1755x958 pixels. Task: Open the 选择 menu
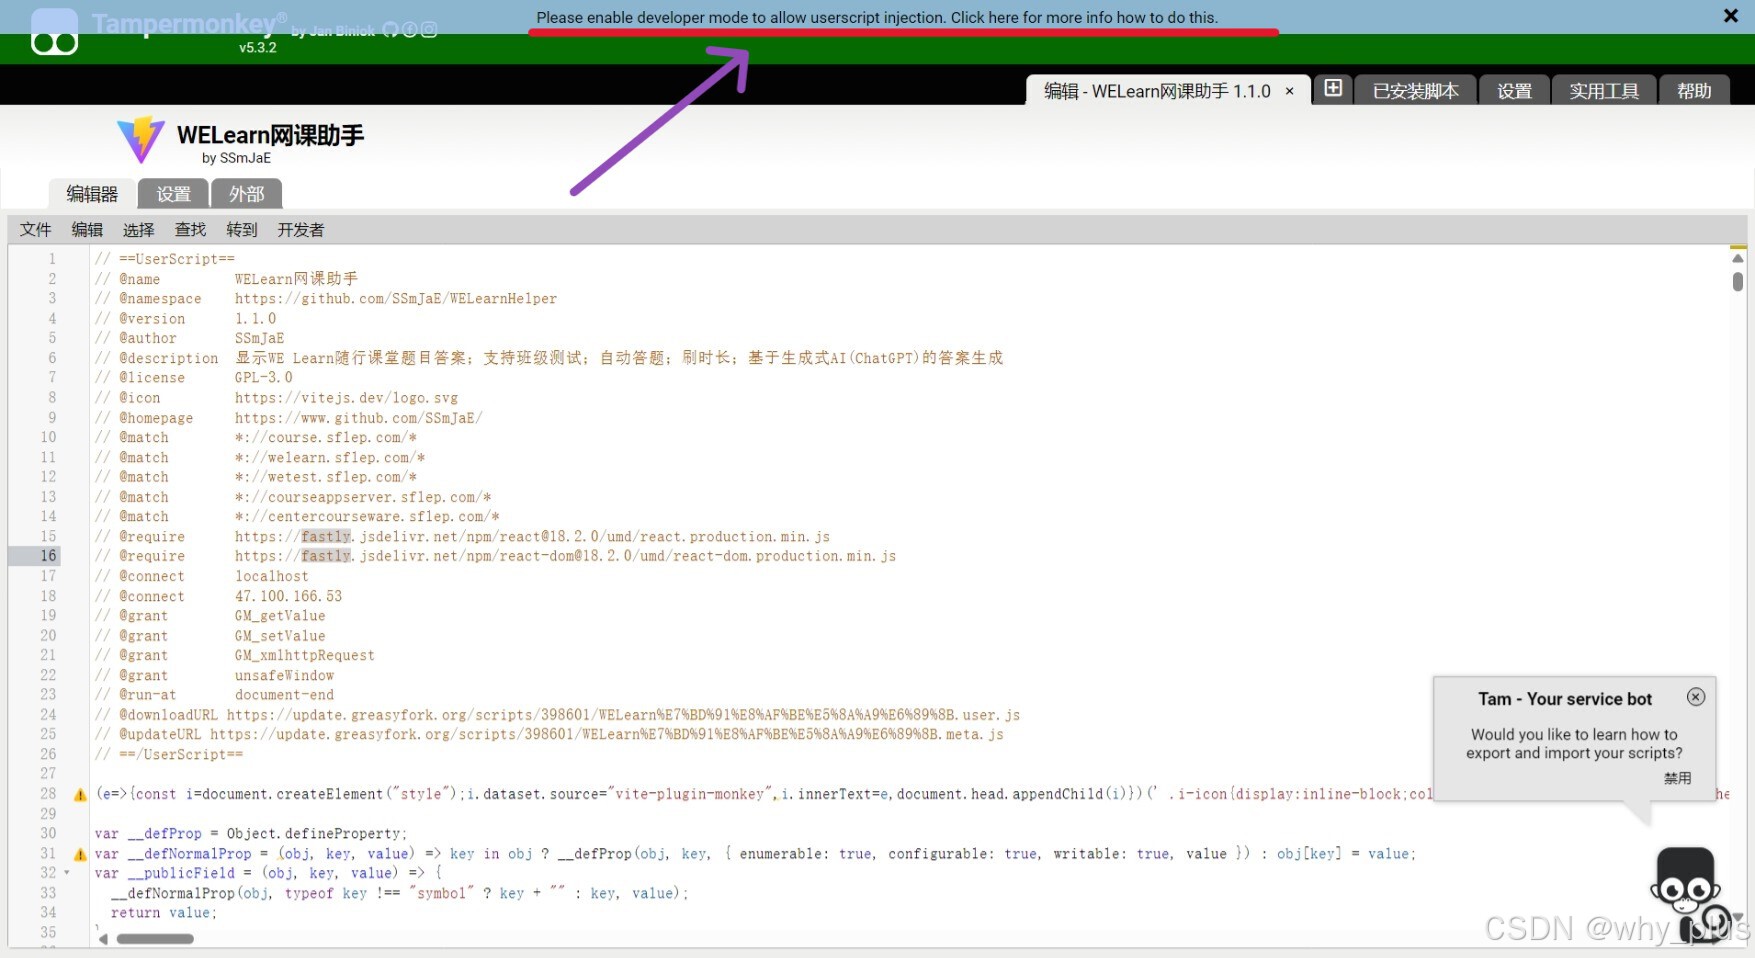(x=138, y=230)
